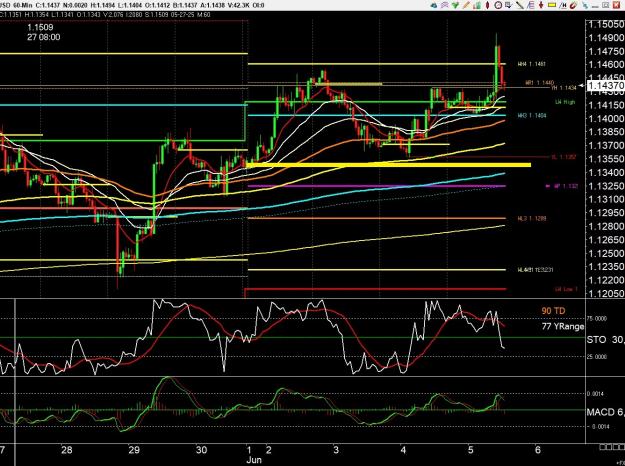Click the blue pin toolbar icon
The height and width of the screenshot is (466, 625).
(585, 5)
